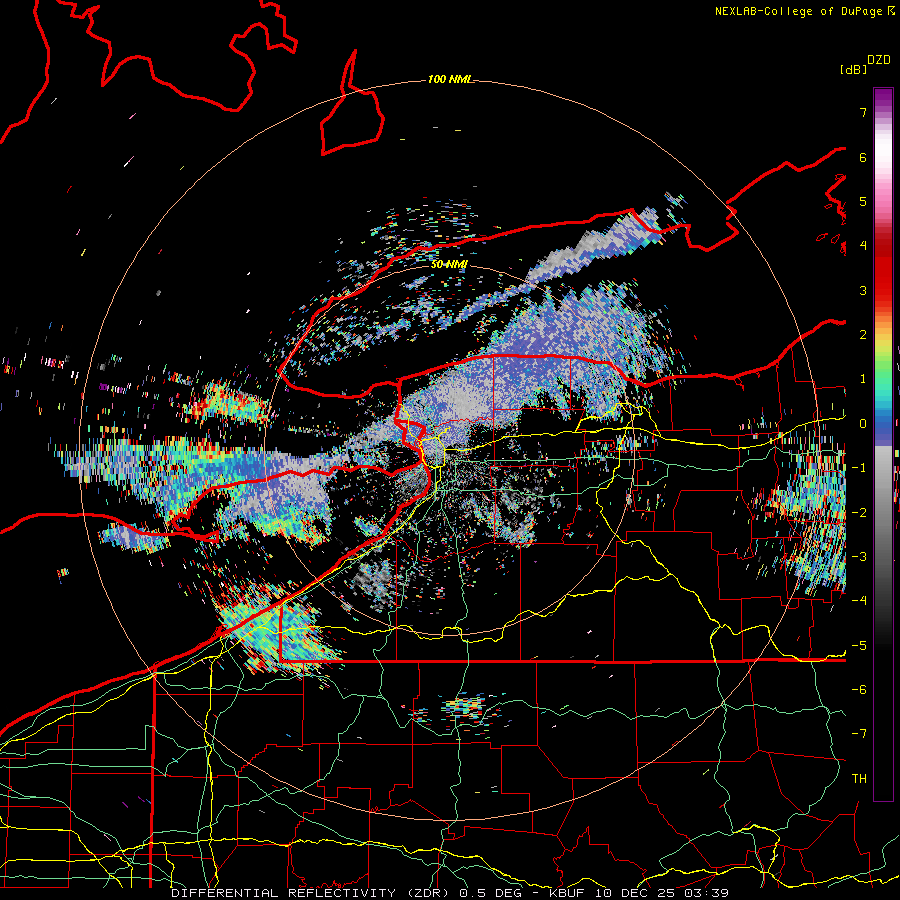900x900 pixels.
Task: Click the 100 NMI range ring label
Action: pos(451,79)
